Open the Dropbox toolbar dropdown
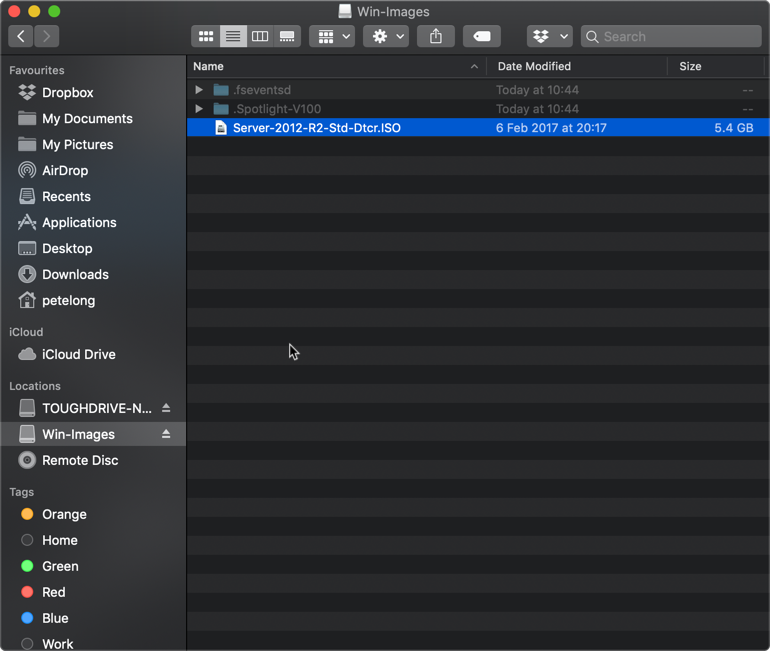This screenshot has height=651, width=770. [550, 36]
